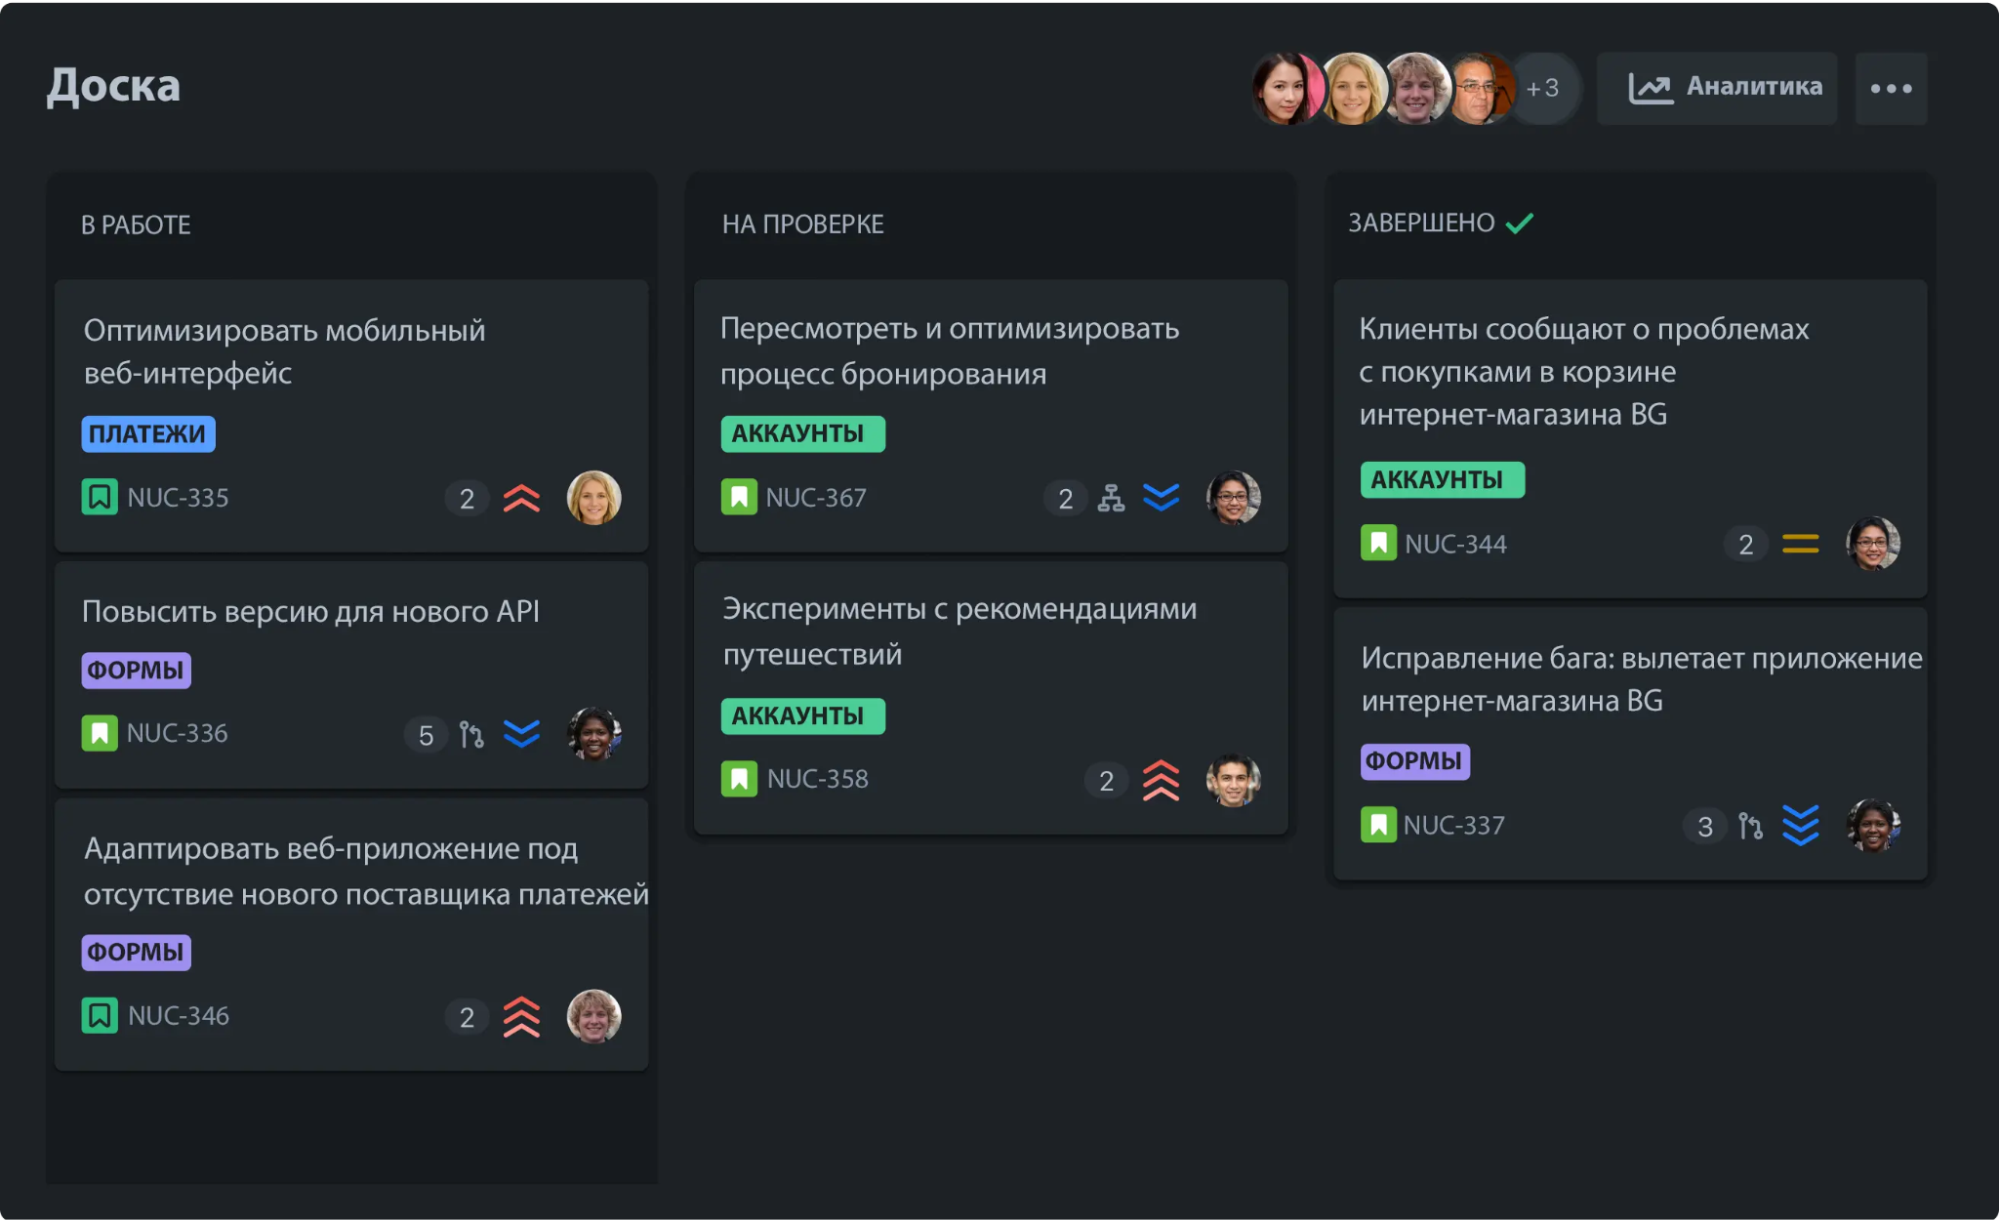Screen dimensions: 1999x1221
Task: Click the assignee avatar on NUC-346 card
Action: point(594,1016)
